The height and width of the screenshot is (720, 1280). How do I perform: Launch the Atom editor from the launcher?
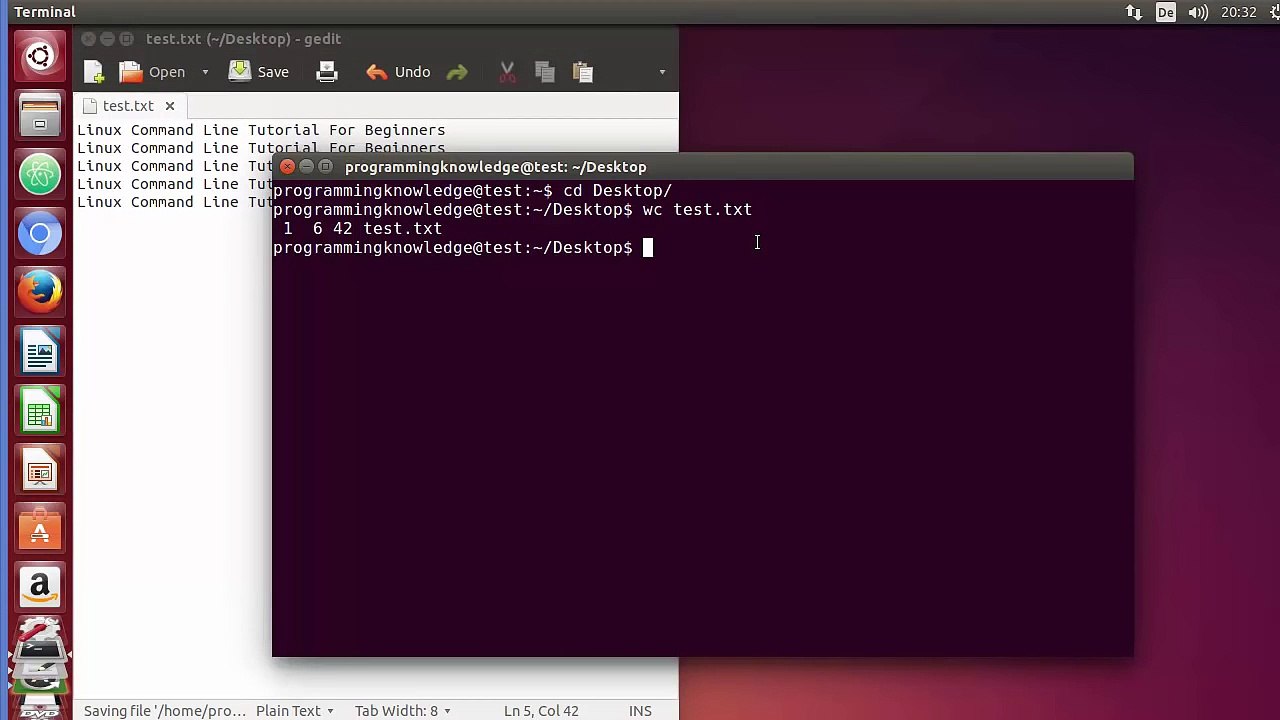[x=40, y=174]
